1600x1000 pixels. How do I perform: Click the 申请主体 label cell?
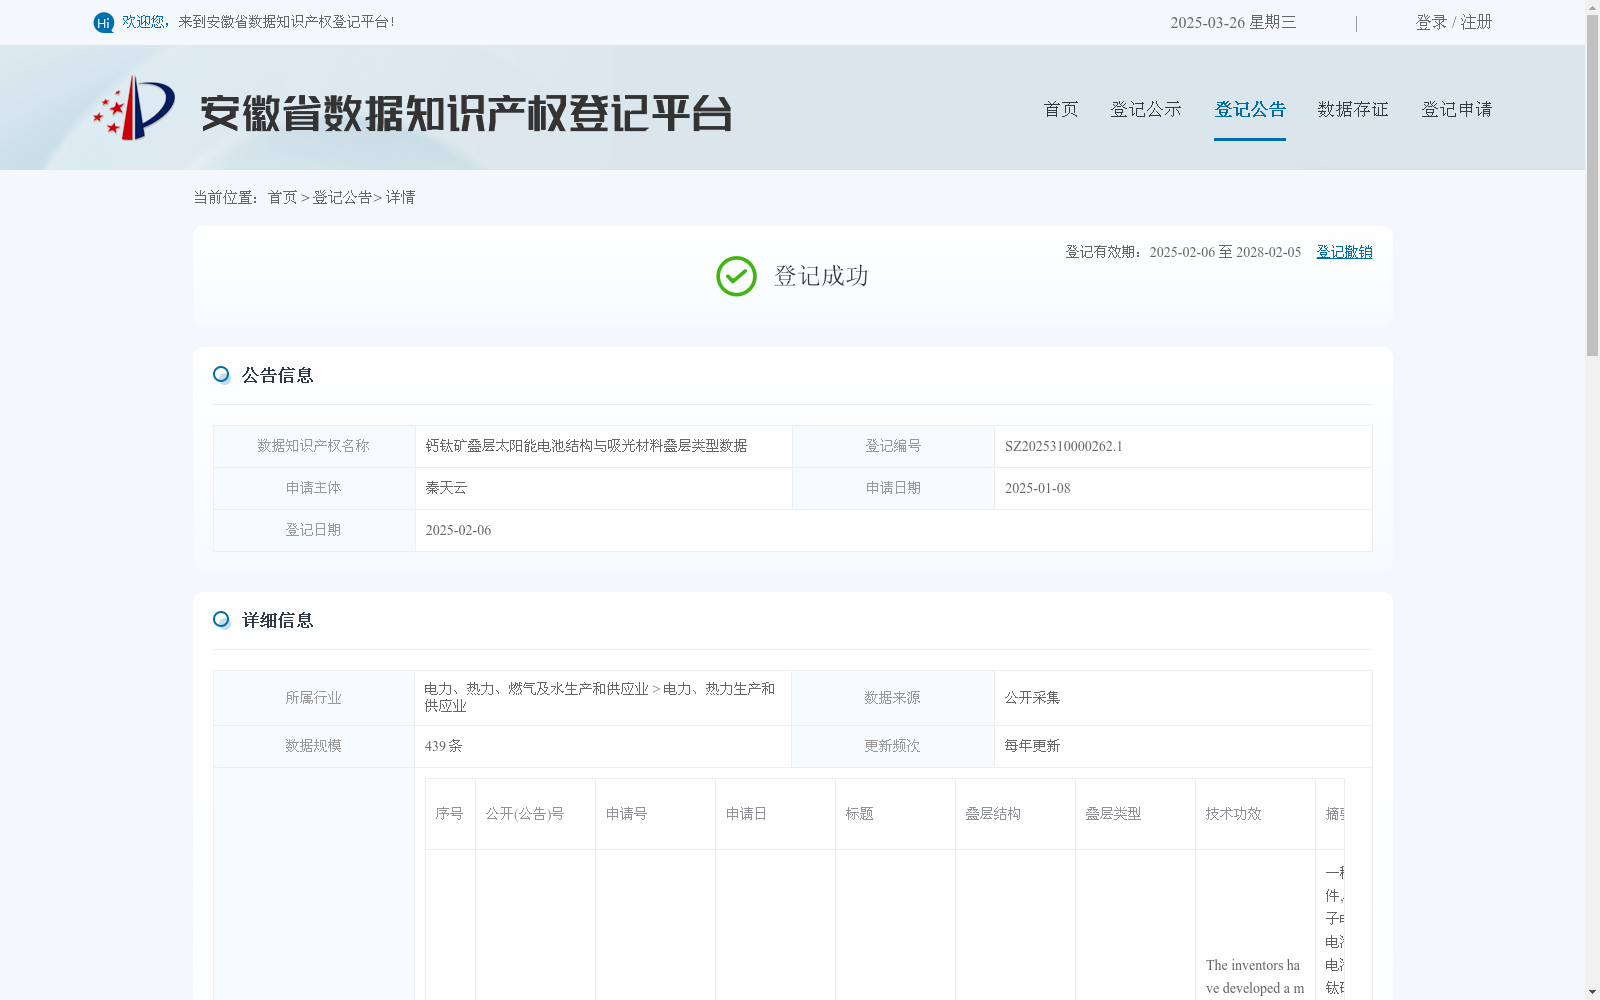[x=314, y=488]
